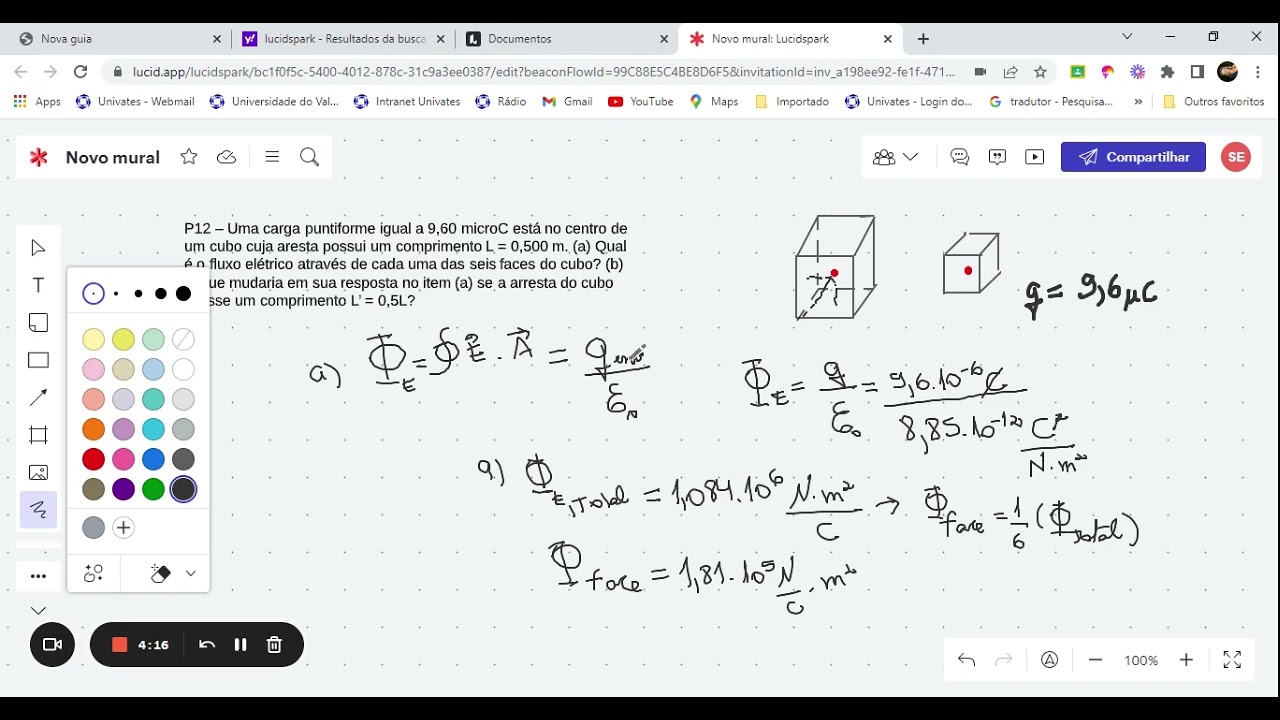This screenshot has height=720, width=1280.
Task: Choose the largest pen size dot
Action: 183,294
